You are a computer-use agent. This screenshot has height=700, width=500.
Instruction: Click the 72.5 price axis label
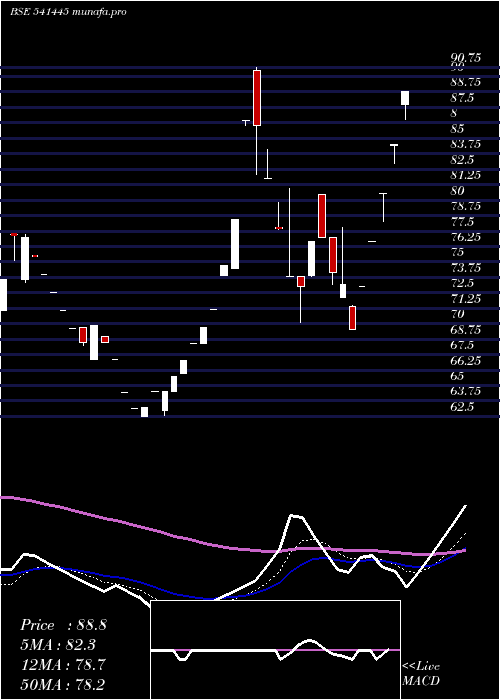coord(462,283)
